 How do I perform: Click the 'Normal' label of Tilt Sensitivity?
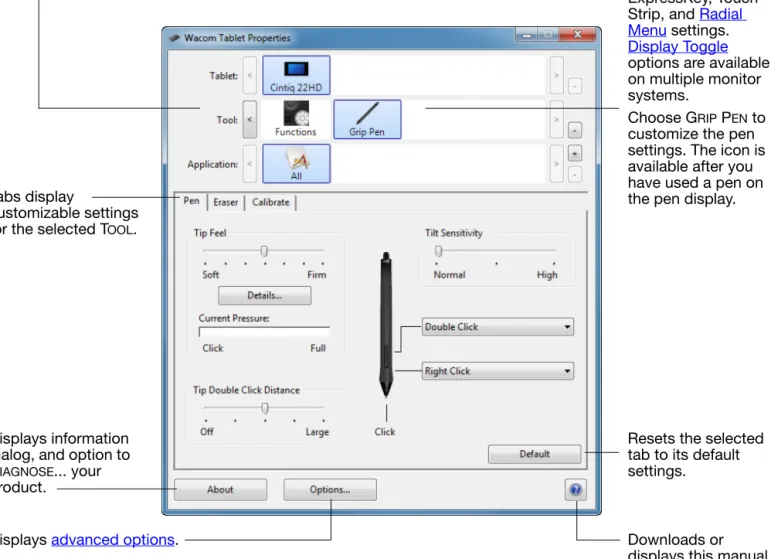[449, 275]
